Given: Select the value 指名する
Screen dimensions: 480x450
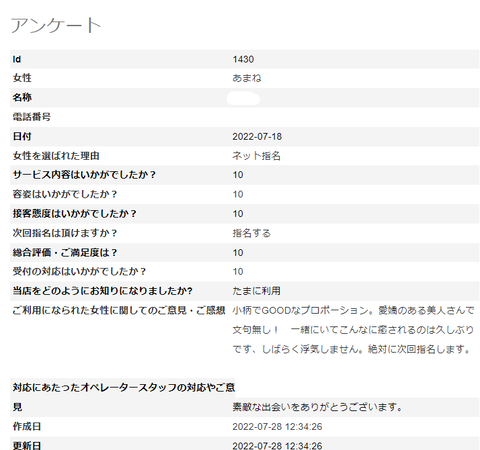Looking at the screenshot, I should coord(252,233).
